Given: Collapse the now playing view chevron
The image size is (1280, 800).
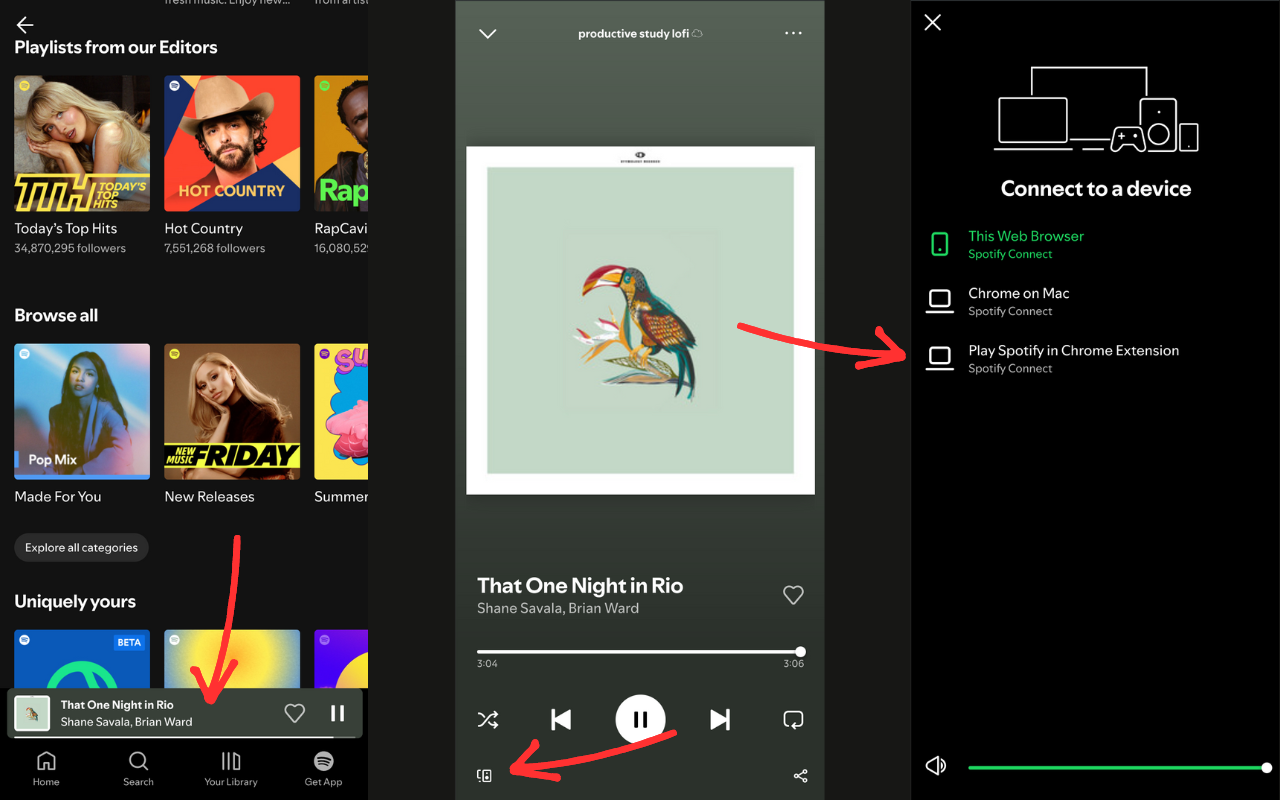Looking at the screenshot, I should point(488,34).
